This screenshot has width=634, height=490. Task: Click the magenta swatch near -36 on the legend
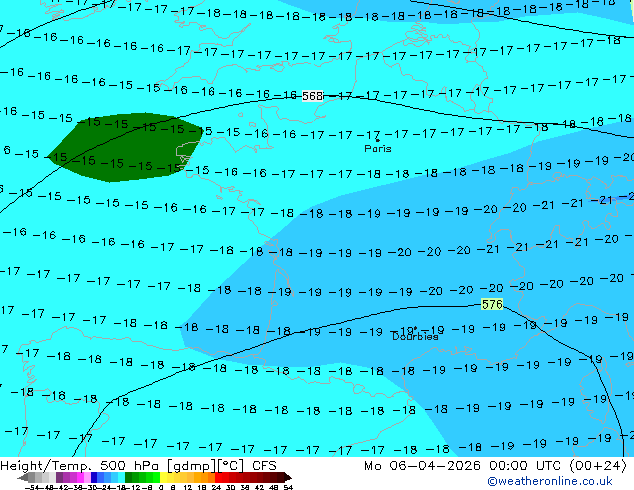point(80,477)
